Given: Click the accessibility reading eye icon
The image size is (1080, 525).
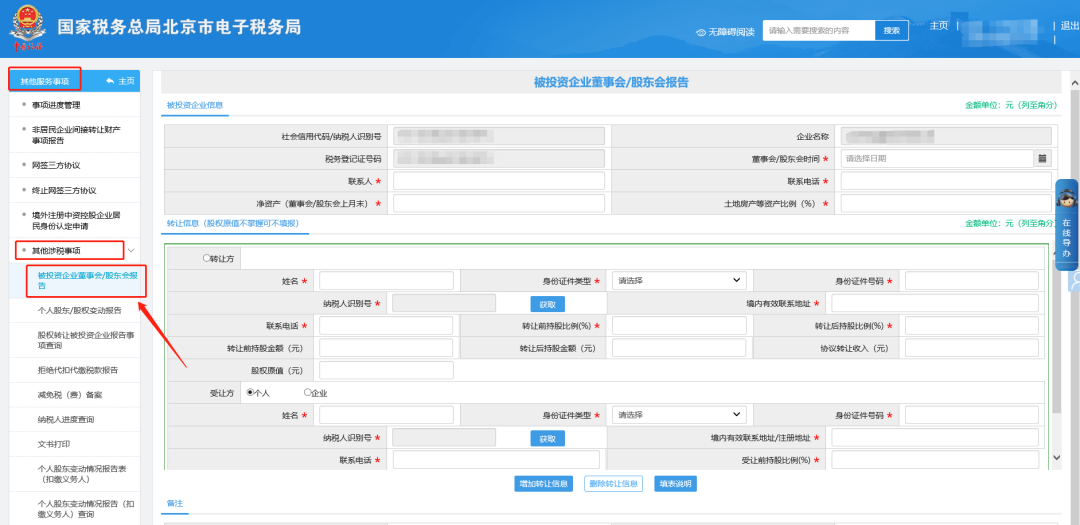Looking at the screenshot, I should coord(701,32).
